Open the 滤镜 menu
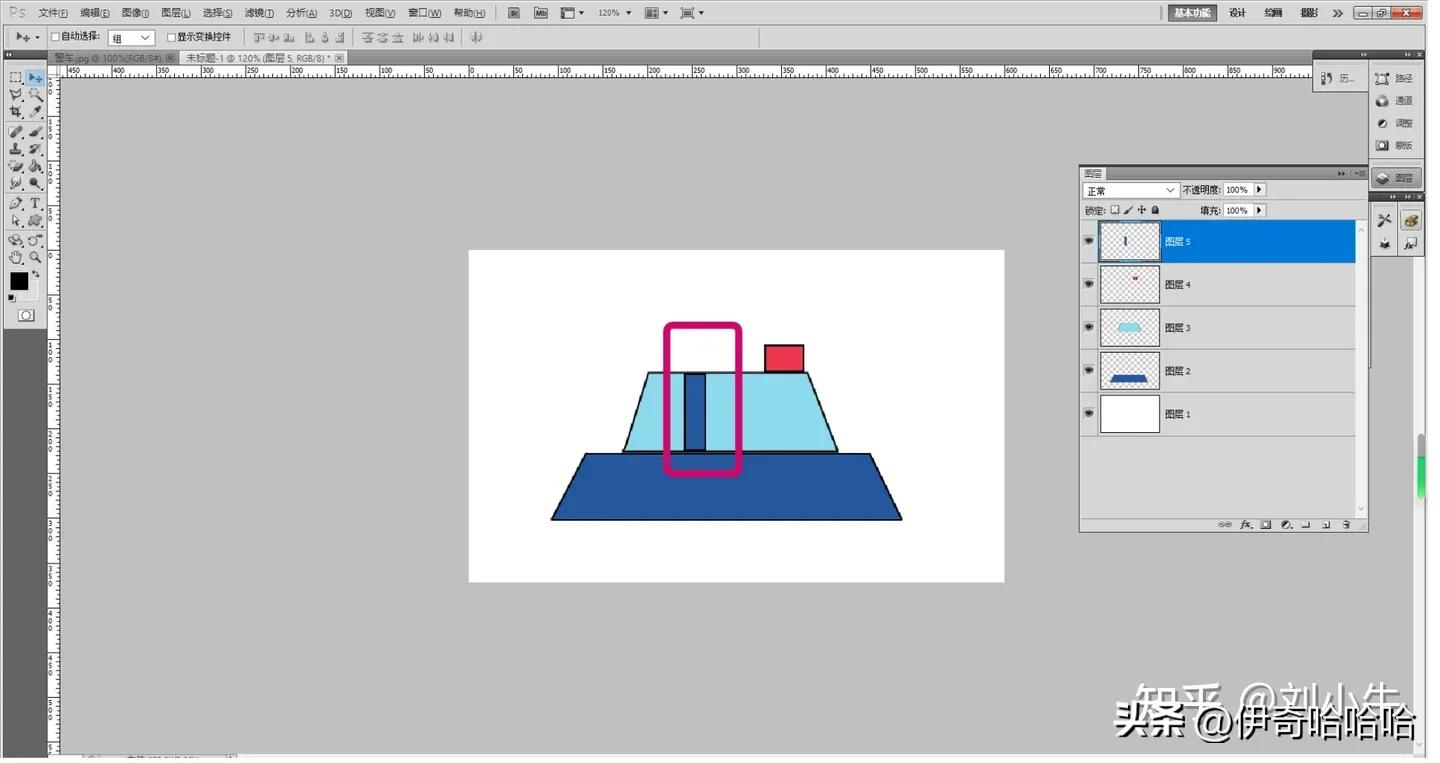The height and width of the screenshot is (763, 1440). point(259,13)
